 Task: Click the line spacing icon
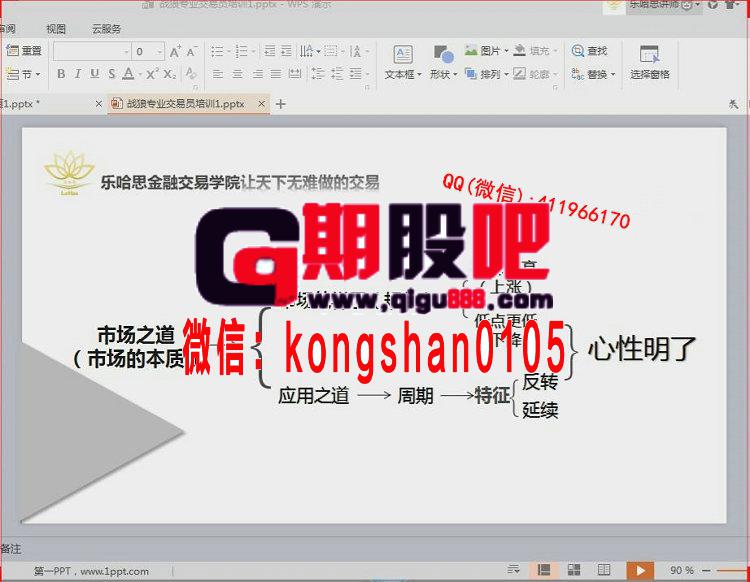click(317, 74)
